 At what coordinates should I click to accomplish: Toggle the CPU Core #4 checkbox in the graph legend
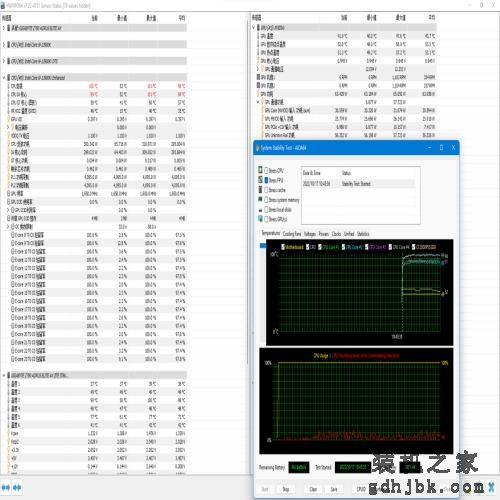[390, 247]
